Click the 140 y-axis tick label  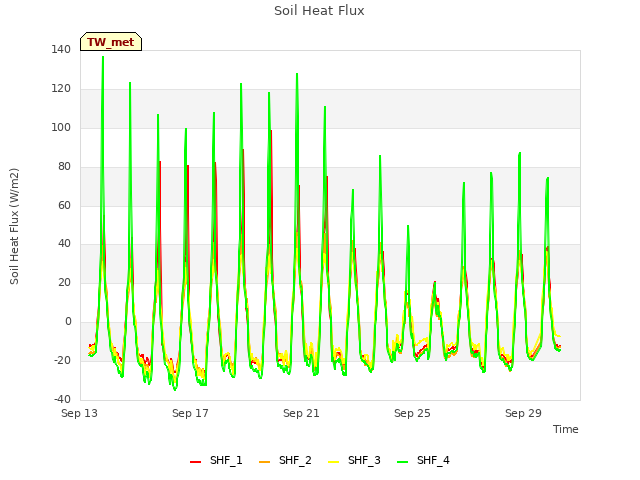click(x=61, y=50)
